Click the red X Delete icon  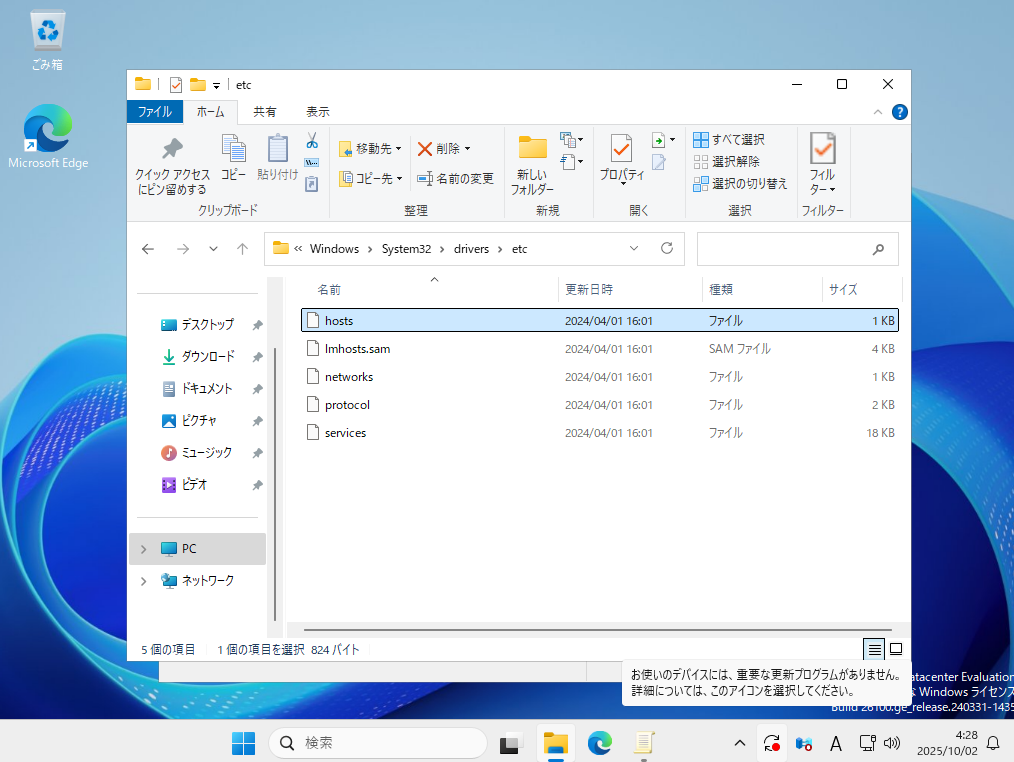[425, 149]
